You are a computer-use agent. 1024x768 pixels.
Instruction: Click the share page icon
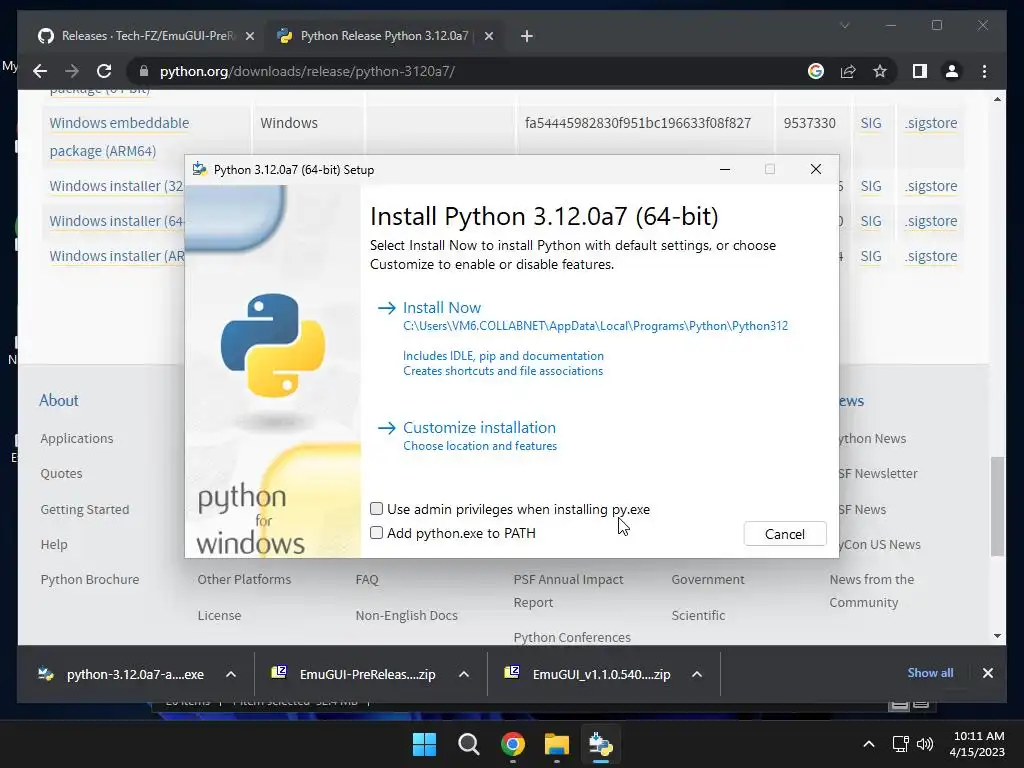point(848,71)
